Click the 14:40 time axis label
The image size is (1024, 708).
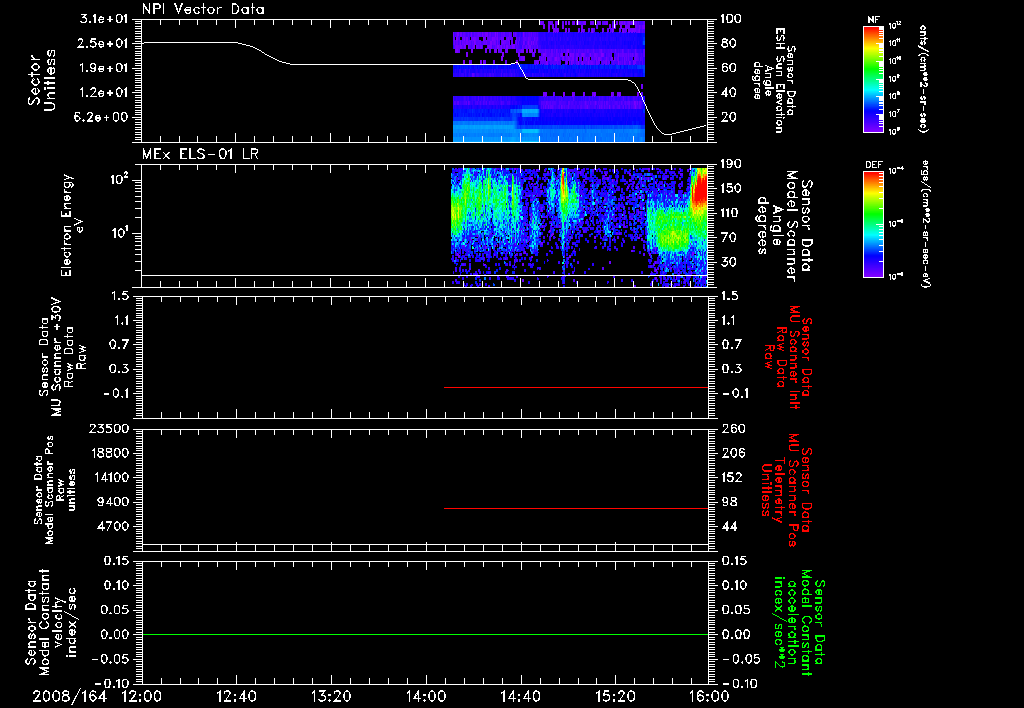tap(520, 696)
